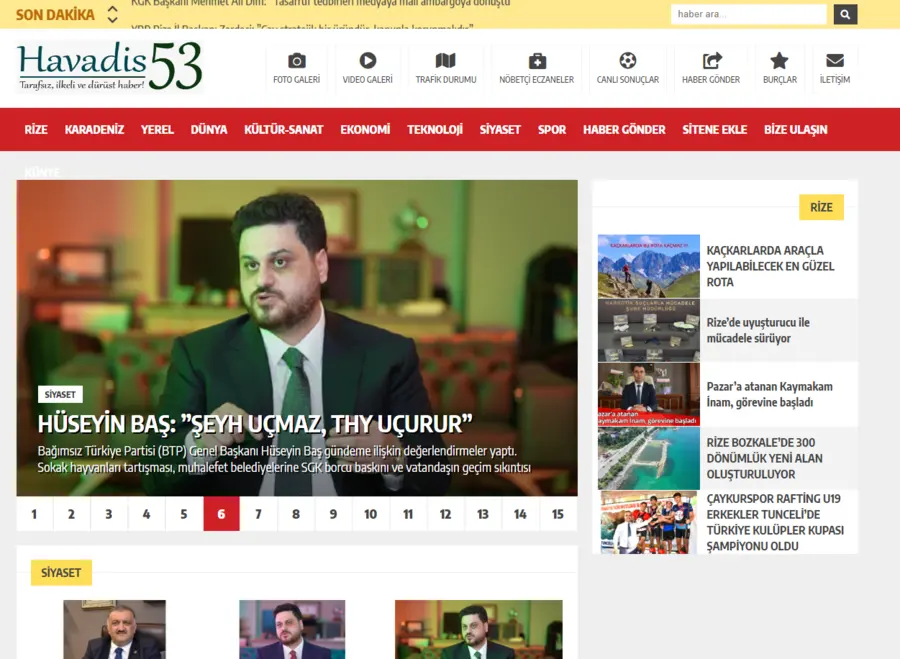Open the Video Galeri play icon
The height and width of the screenshot is (659, 900).
pos(367,60)
